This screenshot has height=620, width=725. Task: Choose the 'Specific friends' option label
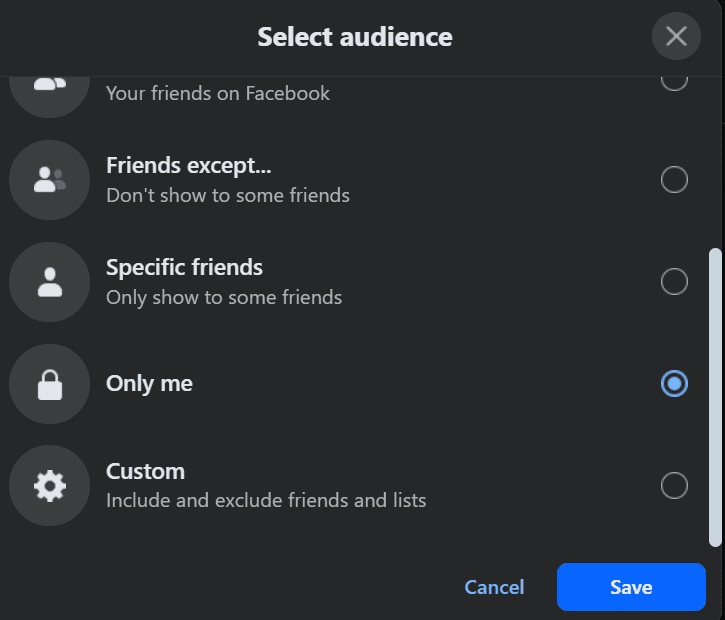point(184,268)
